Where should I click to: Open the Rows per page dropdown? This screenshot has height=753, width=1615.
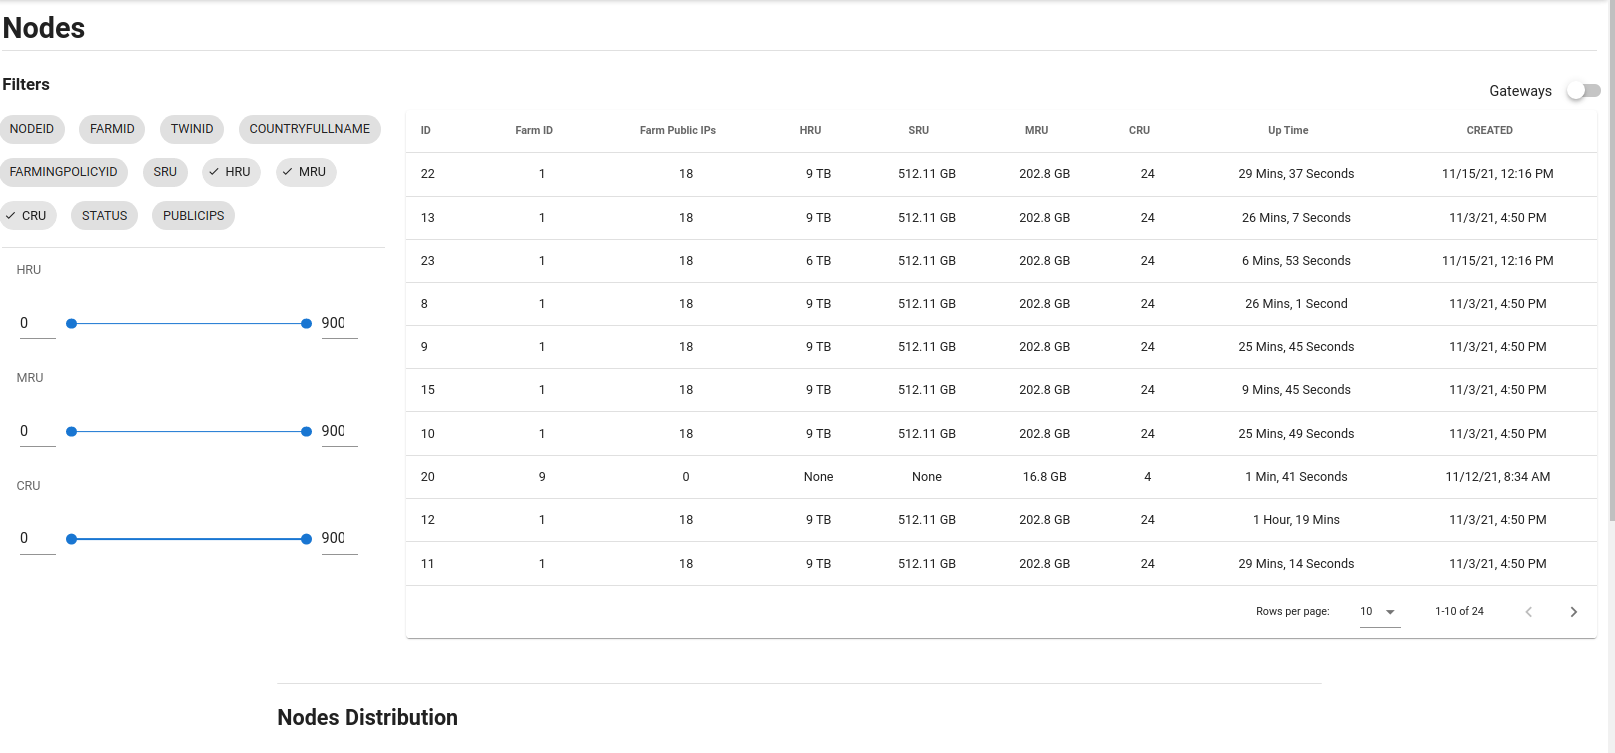pos(1379,612)
